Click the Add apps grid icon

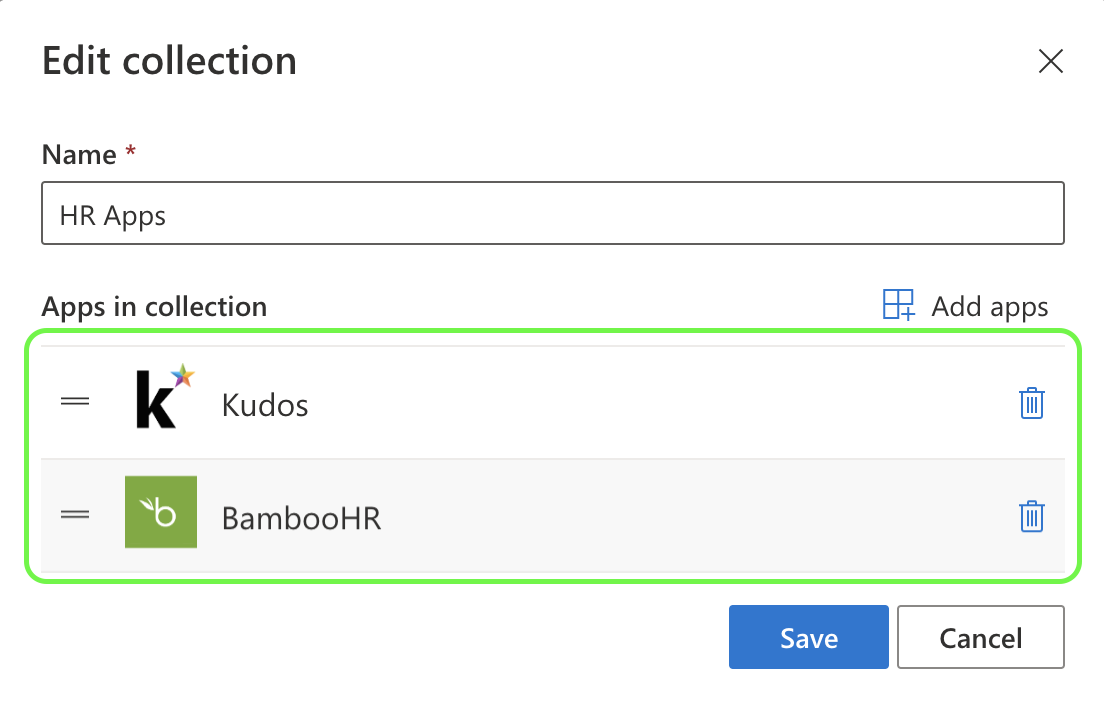point(898,305)
